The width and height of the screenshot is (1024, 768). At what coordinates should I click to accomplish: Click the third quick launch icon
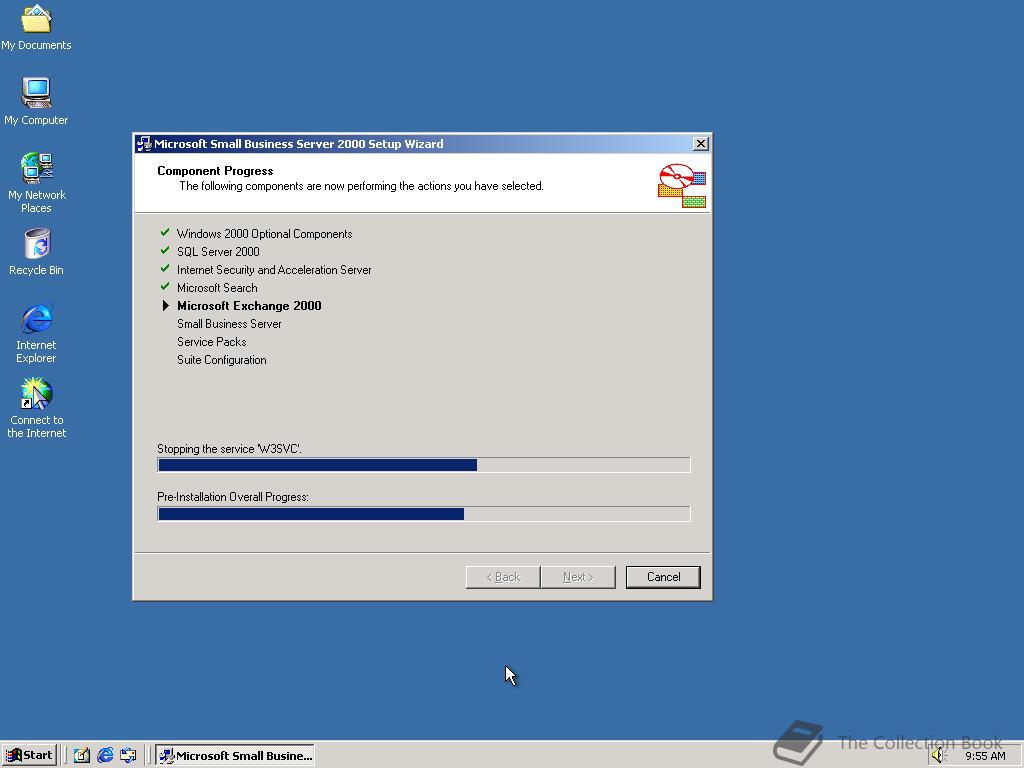(x=128, y=756)
